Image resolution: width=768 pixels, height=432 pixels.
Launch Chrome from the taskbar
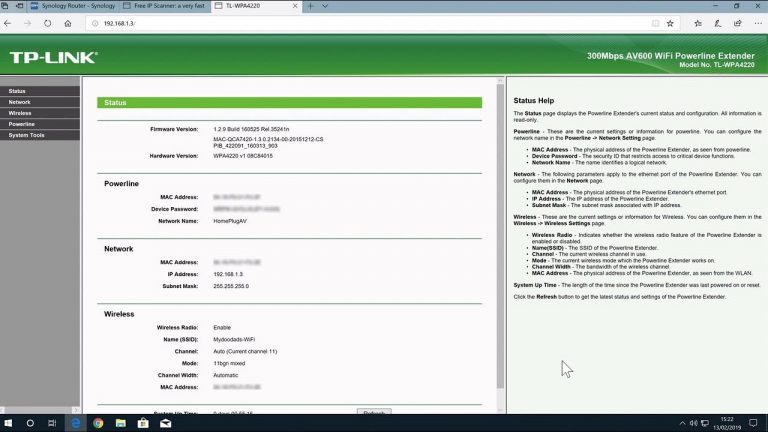pos(98,423)
